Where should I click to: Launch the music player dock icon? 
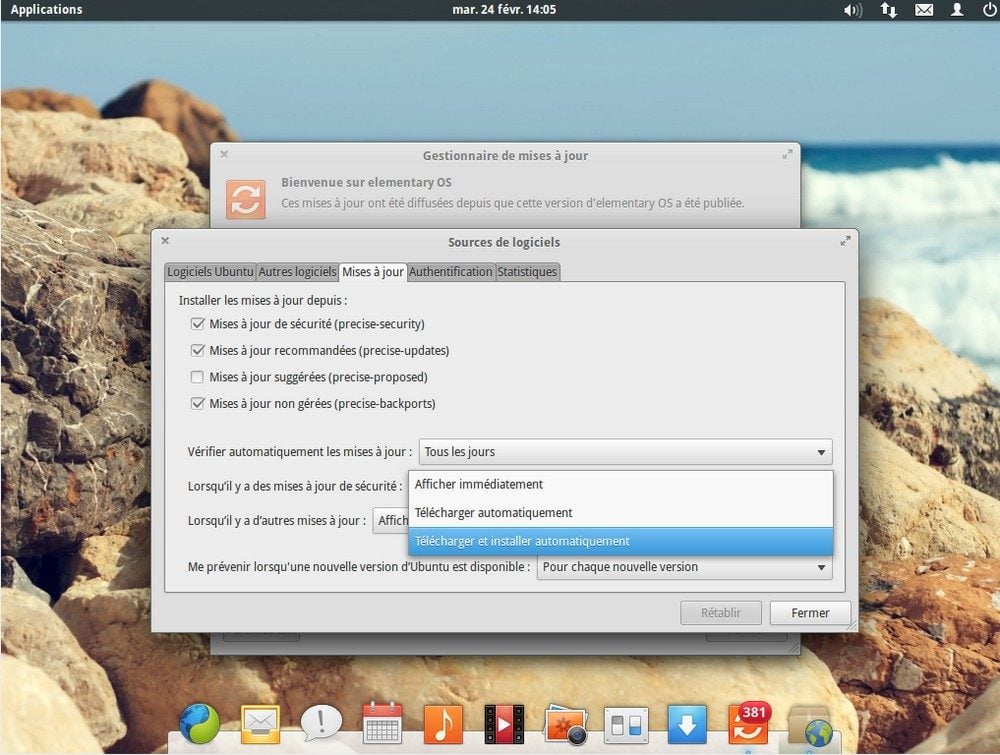pyautogui.click(x=443, y=724)
